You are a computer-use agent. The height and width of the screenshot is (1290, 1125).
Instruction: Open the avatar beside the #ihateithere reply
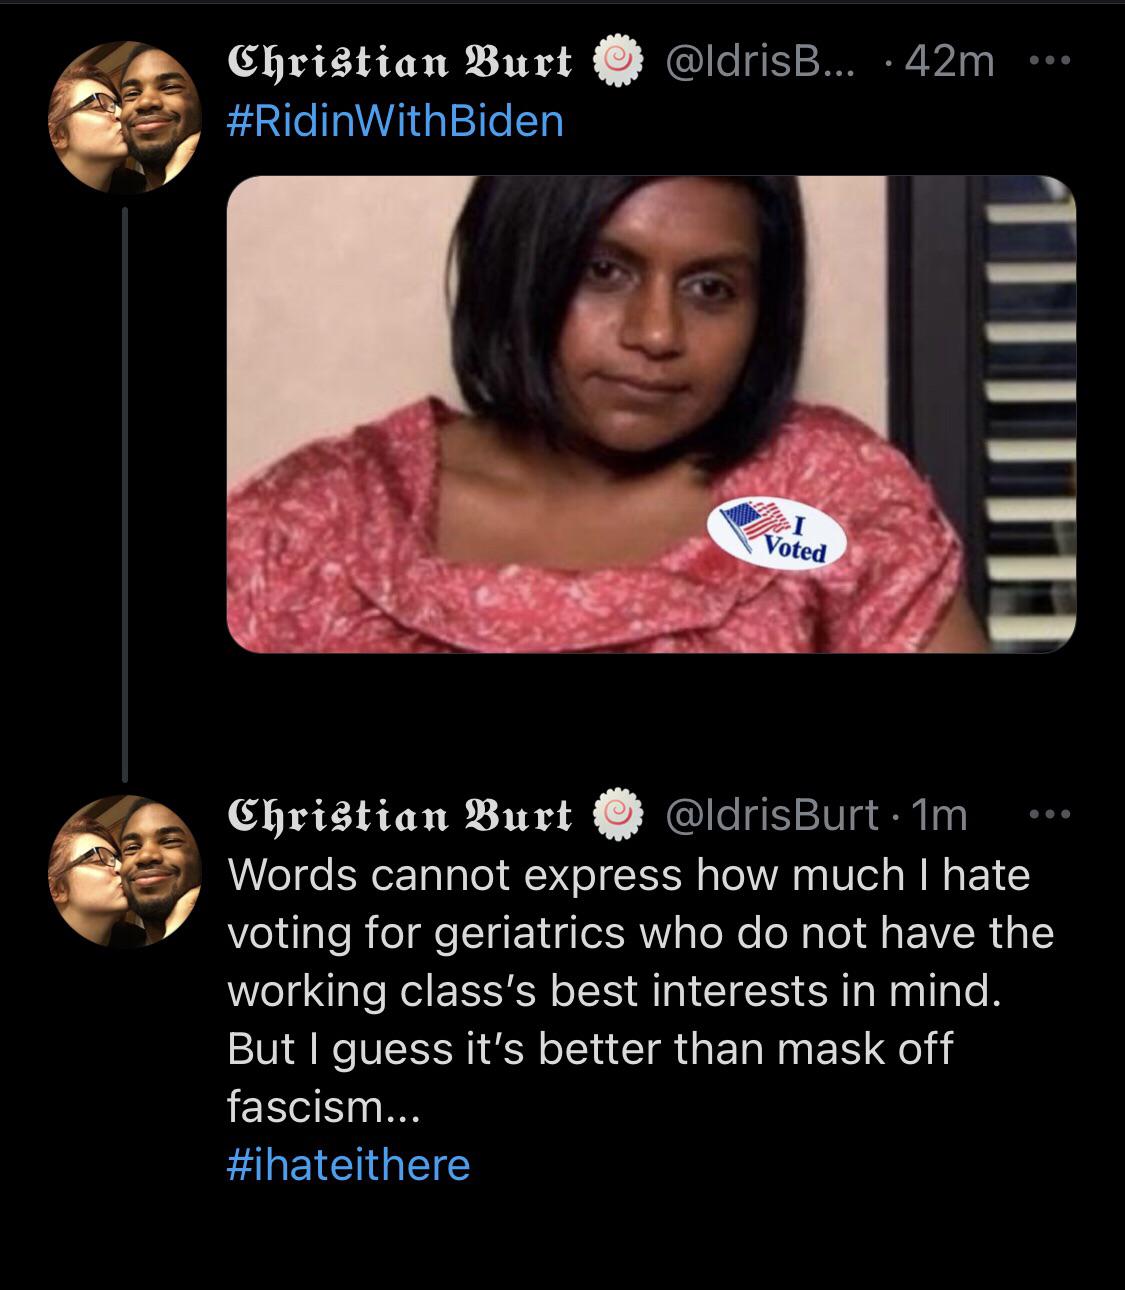124,870
